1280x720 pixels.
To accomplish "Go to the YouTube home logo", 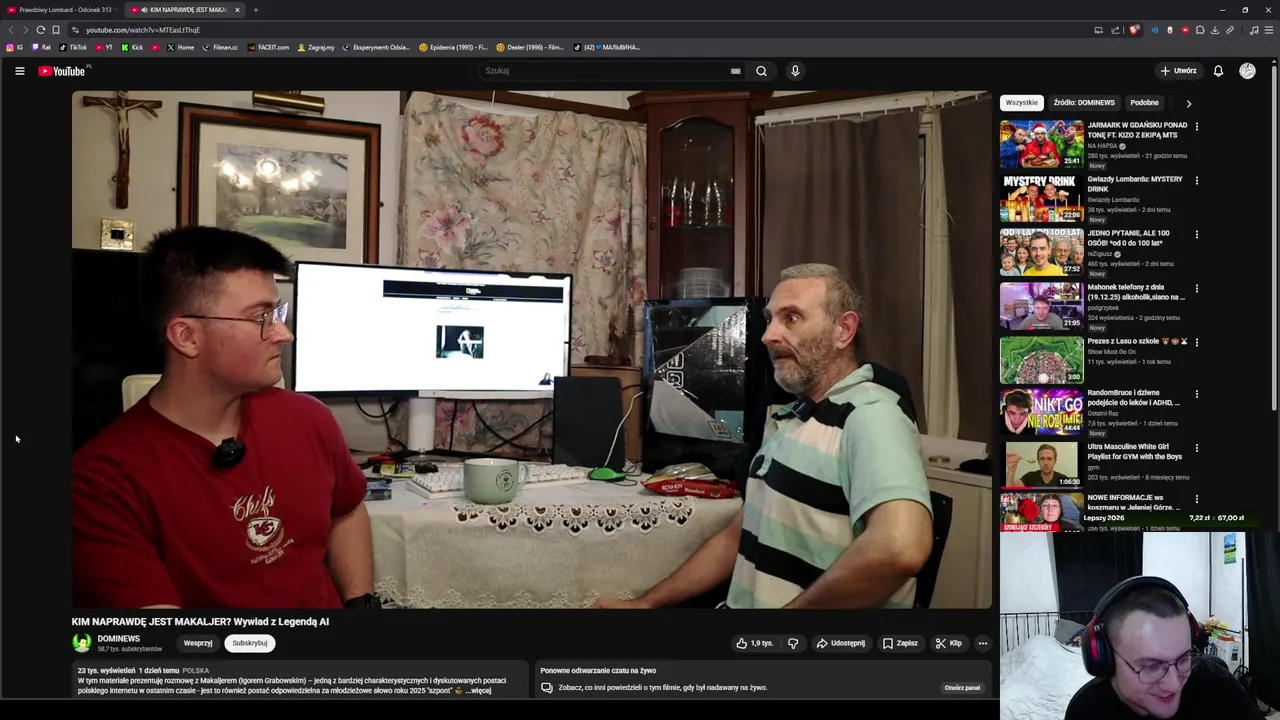I will coord(62,71).
